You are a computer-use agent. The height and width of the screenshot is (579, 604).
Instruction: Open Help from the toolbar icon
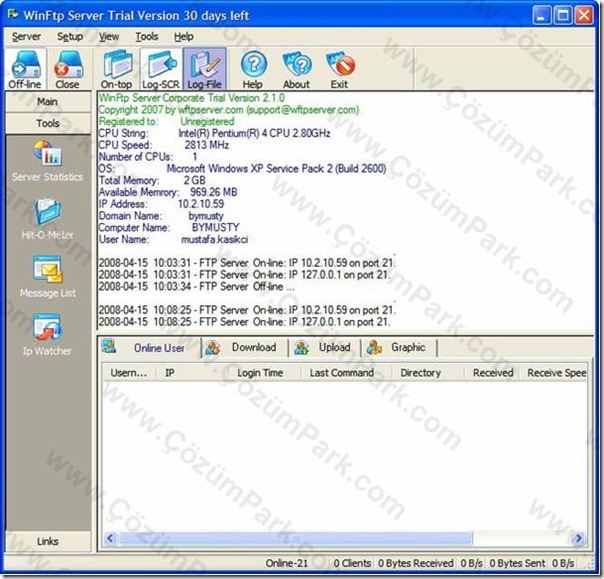253,69
